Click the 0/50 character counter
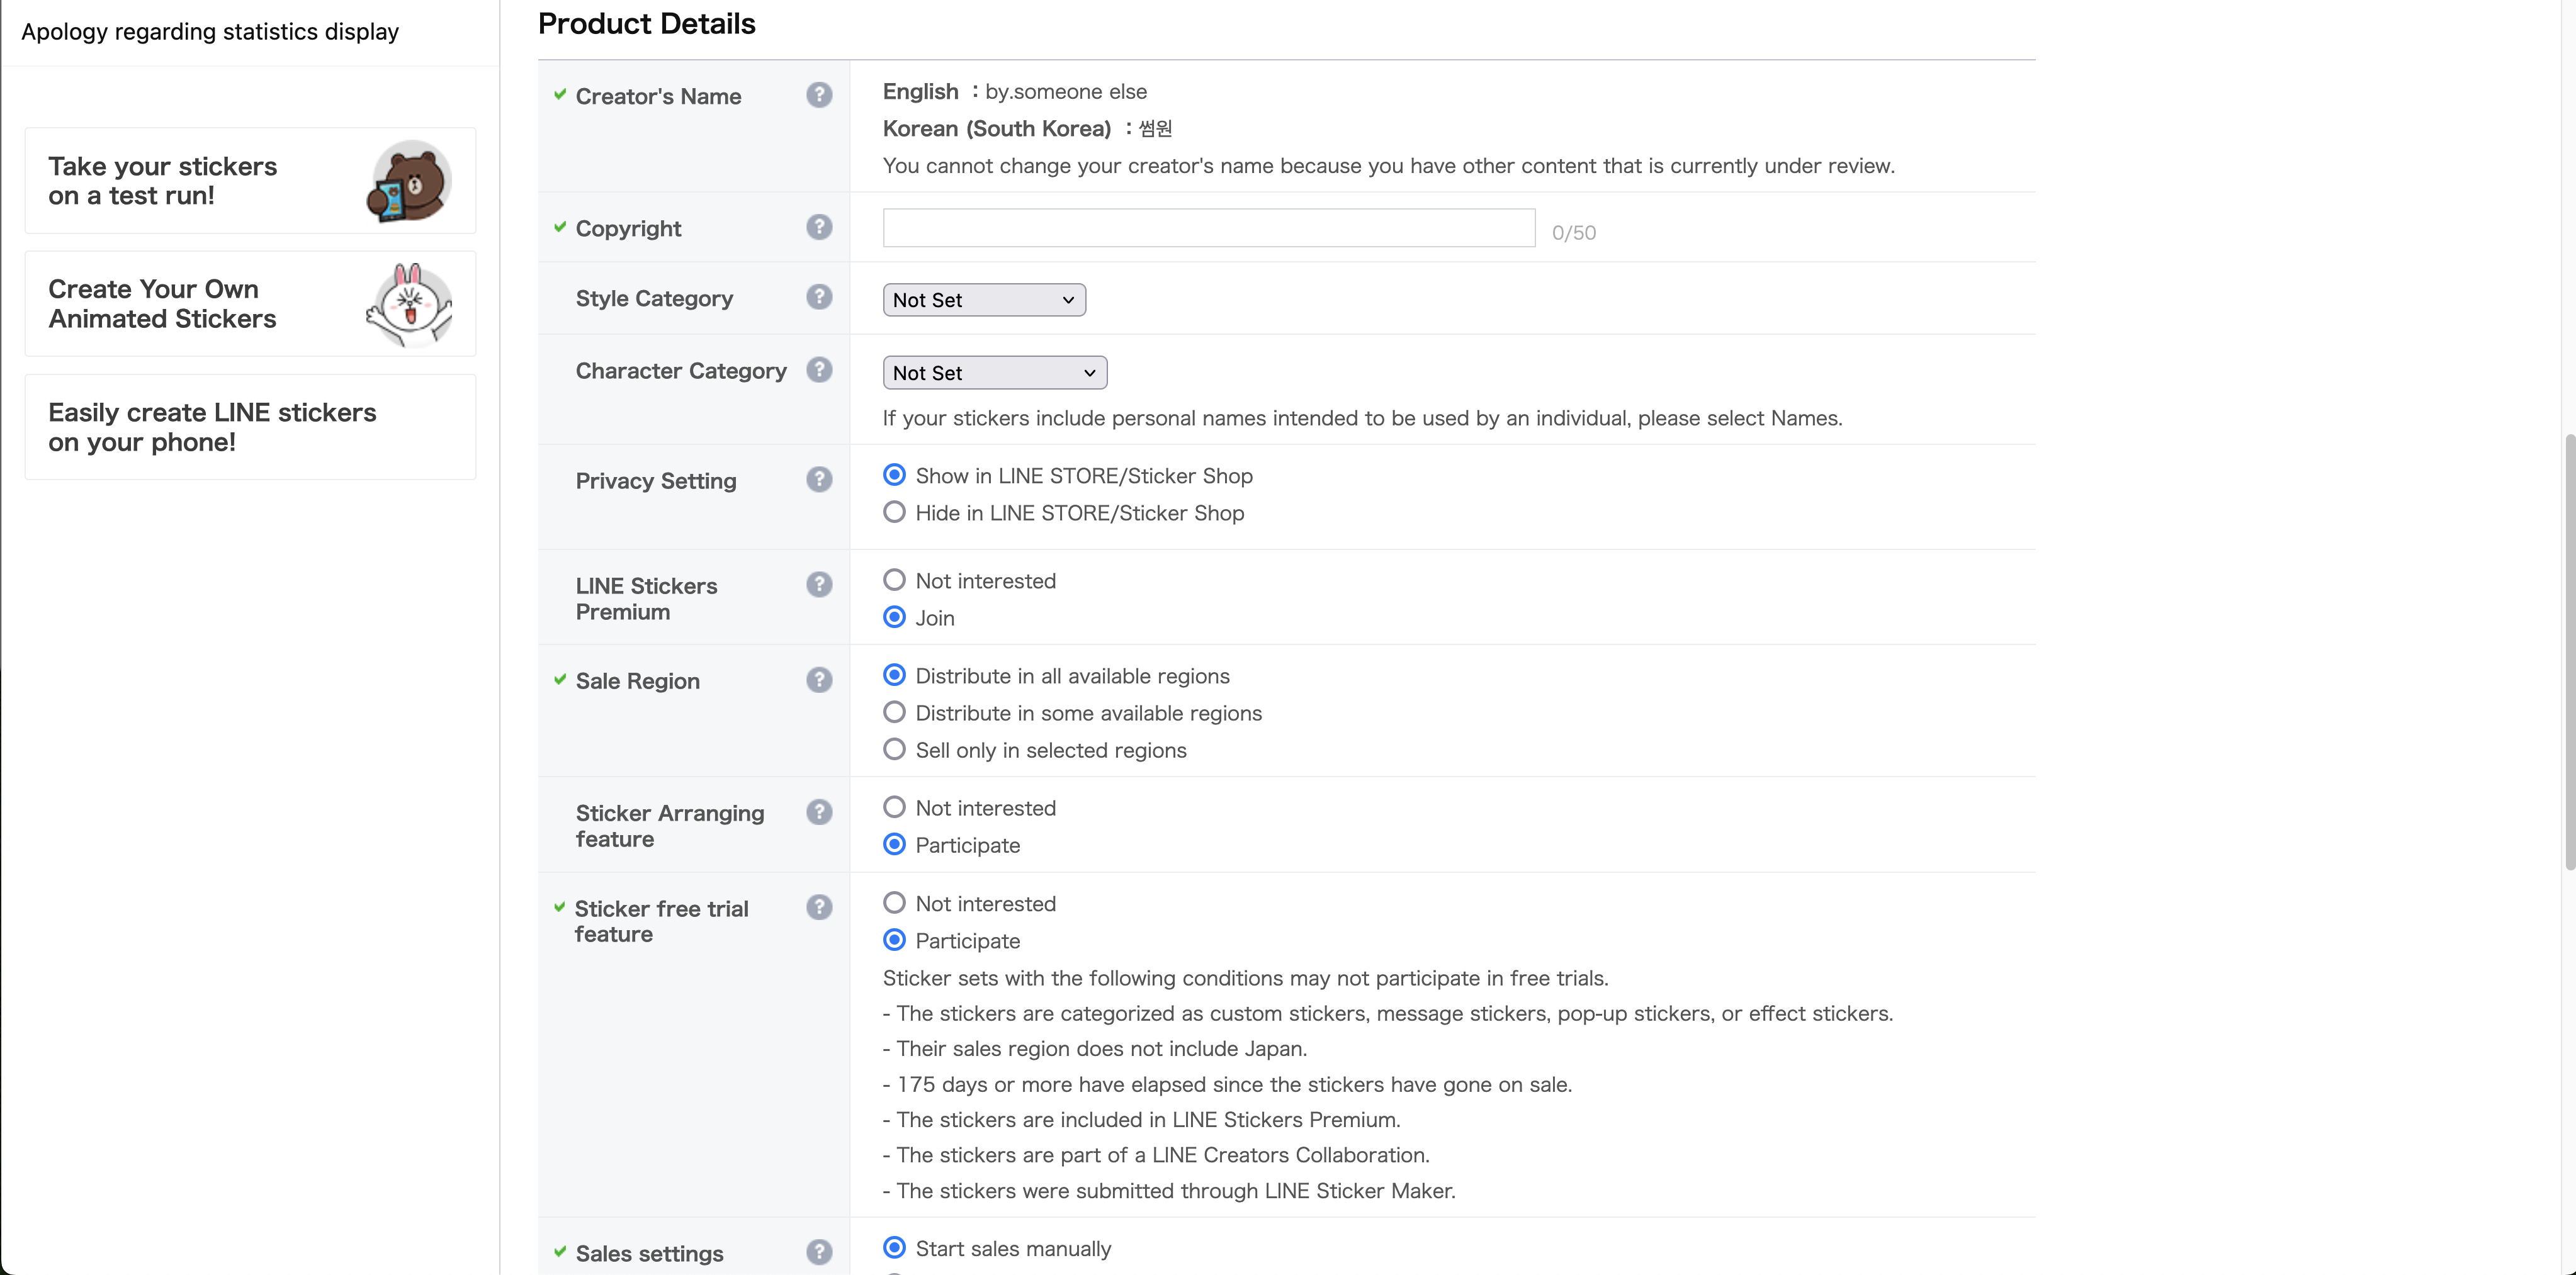 pyautogui.click(x=1573, y=233)
